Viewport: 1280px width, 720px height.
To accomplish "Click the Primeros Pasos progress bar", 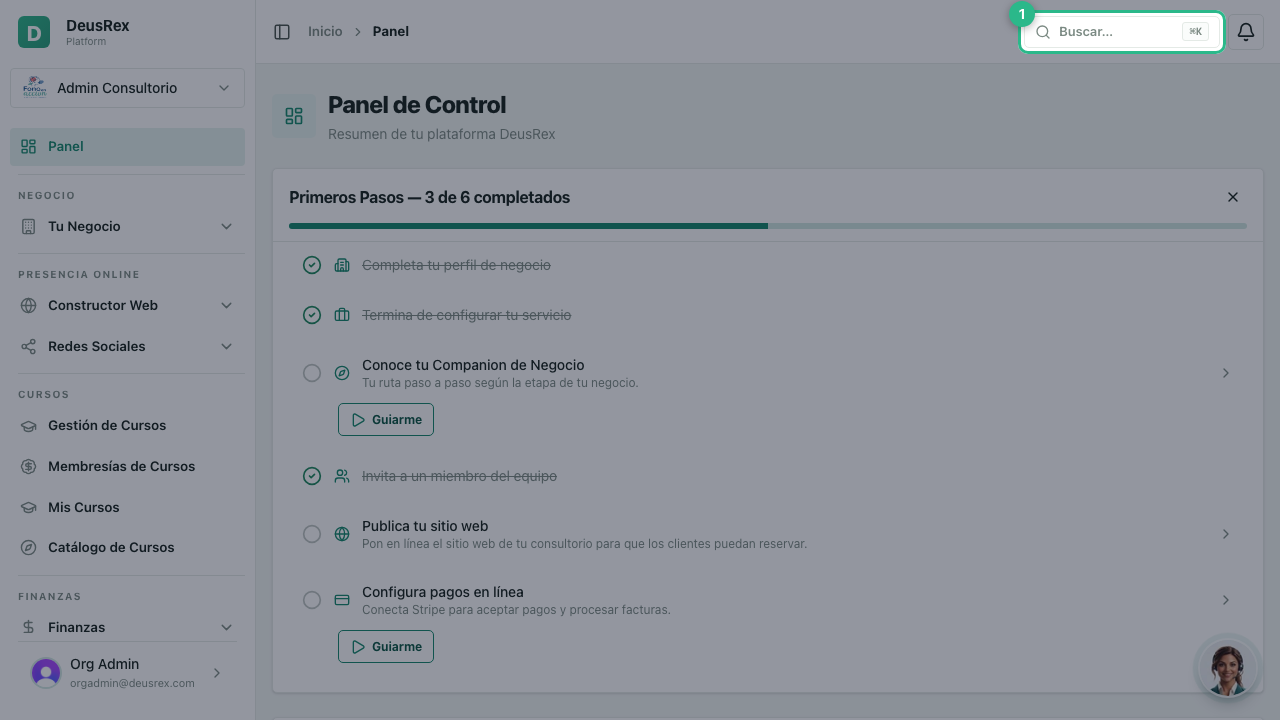I will click(x=768, y=226).
